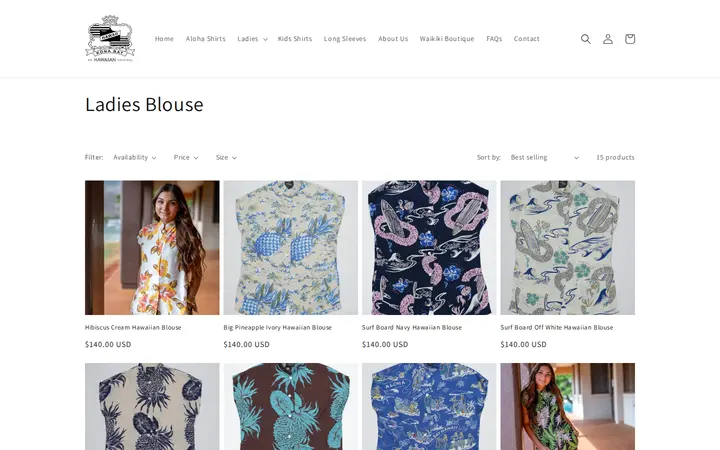
Task: Expand the Ladies navigation dropdown
Action: click(252, 39)
